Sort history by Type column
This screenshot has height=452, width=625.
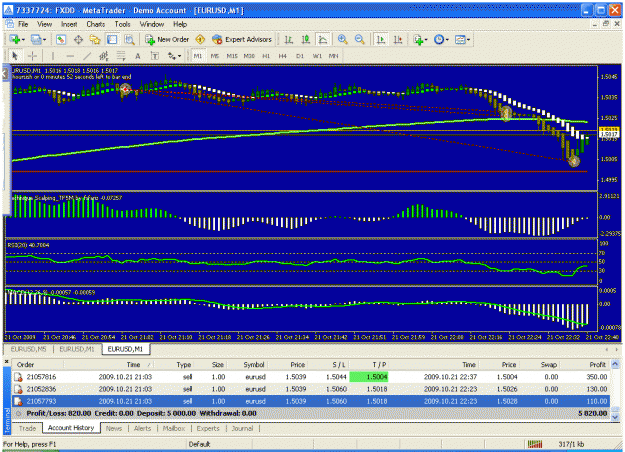point(176,365)
